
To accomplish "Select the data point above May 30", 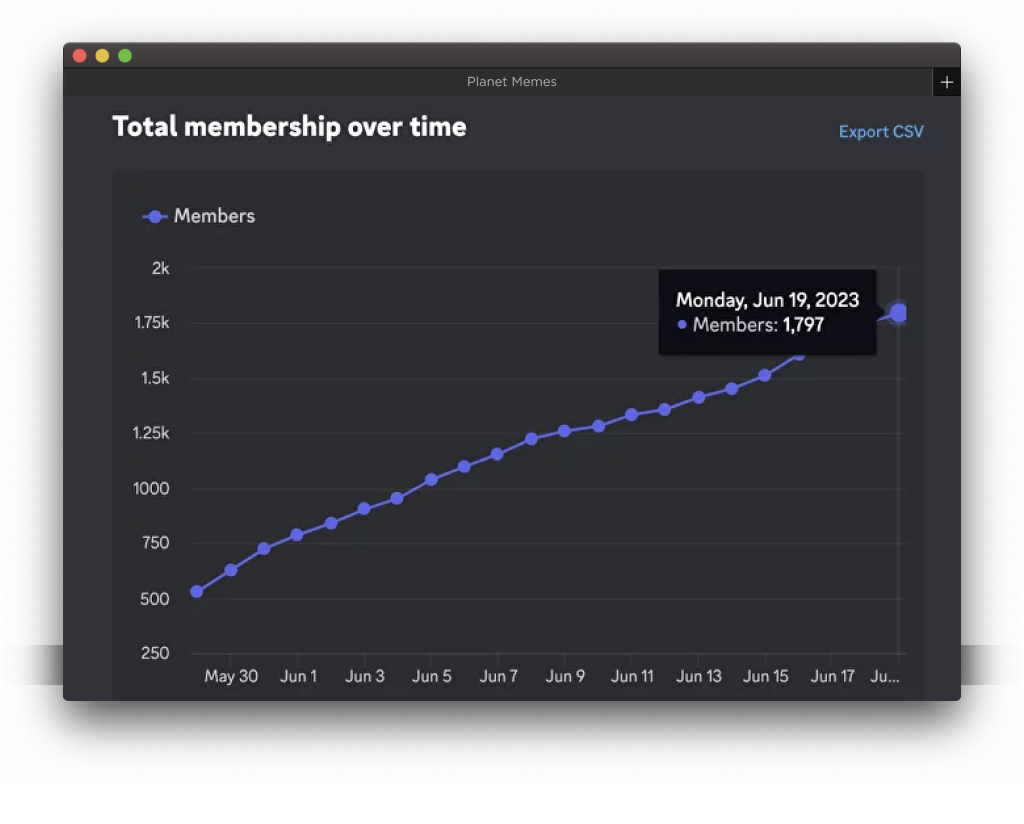I will 231,570.
